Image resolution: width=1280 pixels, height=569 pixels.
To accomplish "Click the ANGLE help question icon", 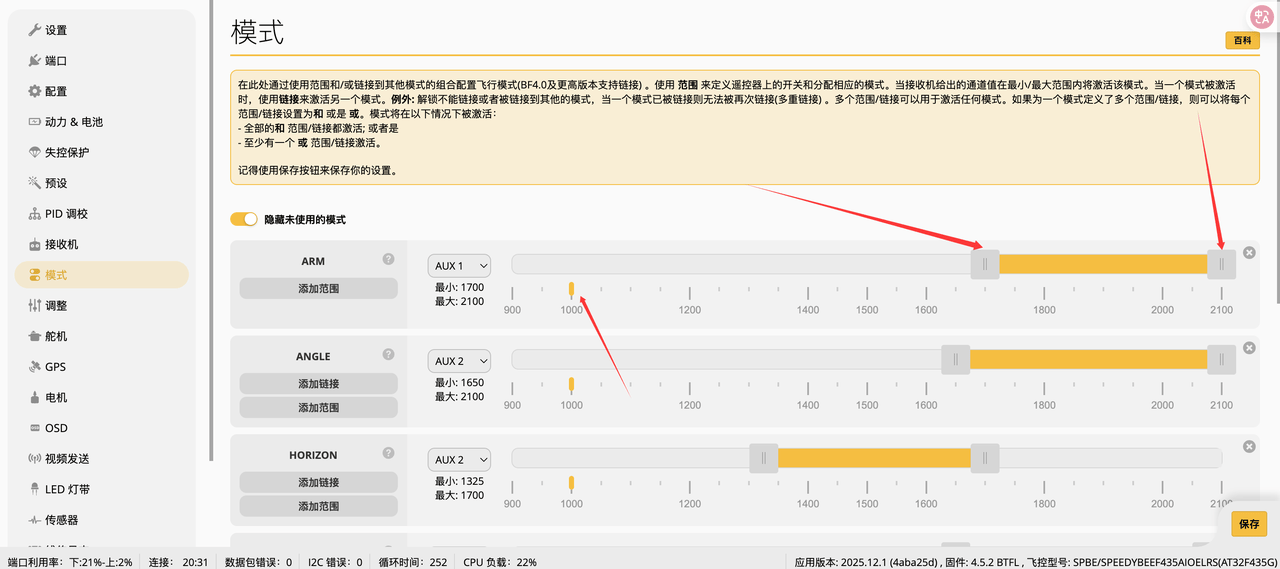I will point(388,354).
